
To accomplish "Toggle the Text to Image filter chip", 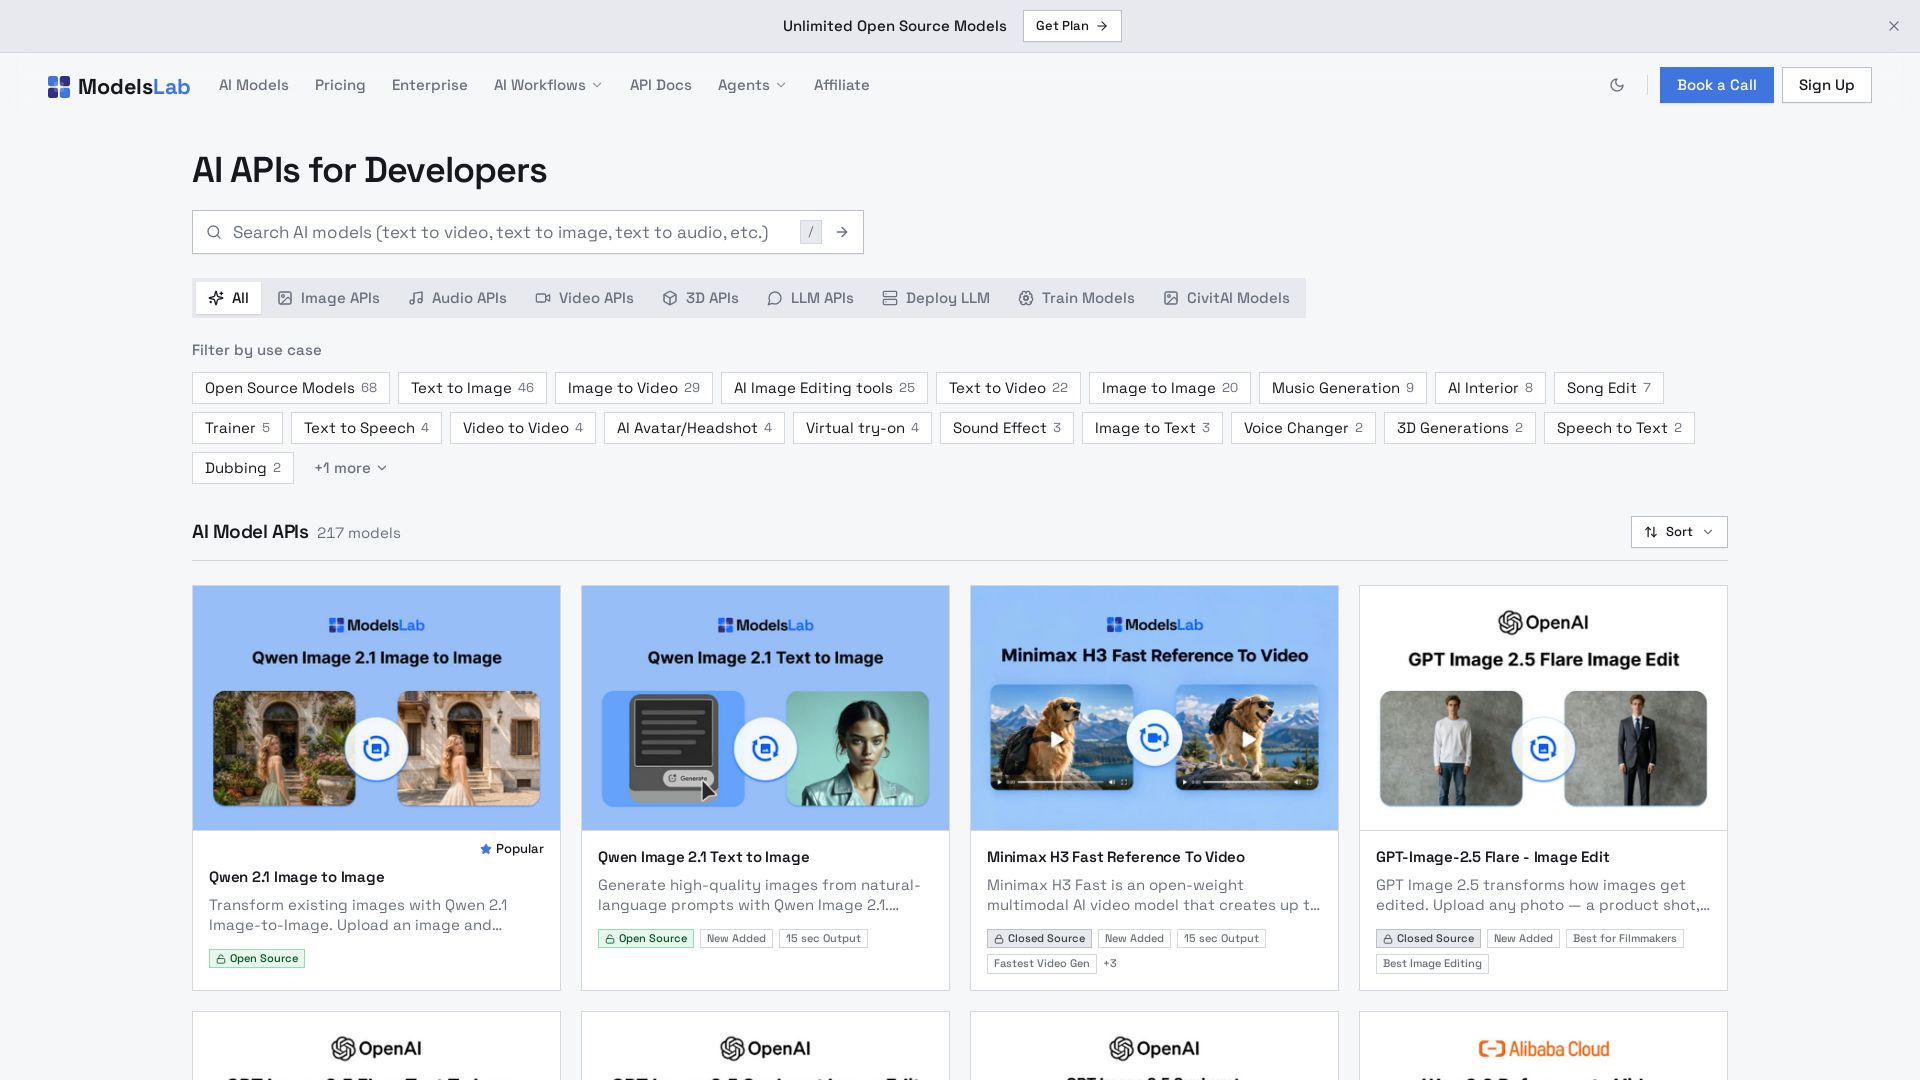I will pos(472,388).
